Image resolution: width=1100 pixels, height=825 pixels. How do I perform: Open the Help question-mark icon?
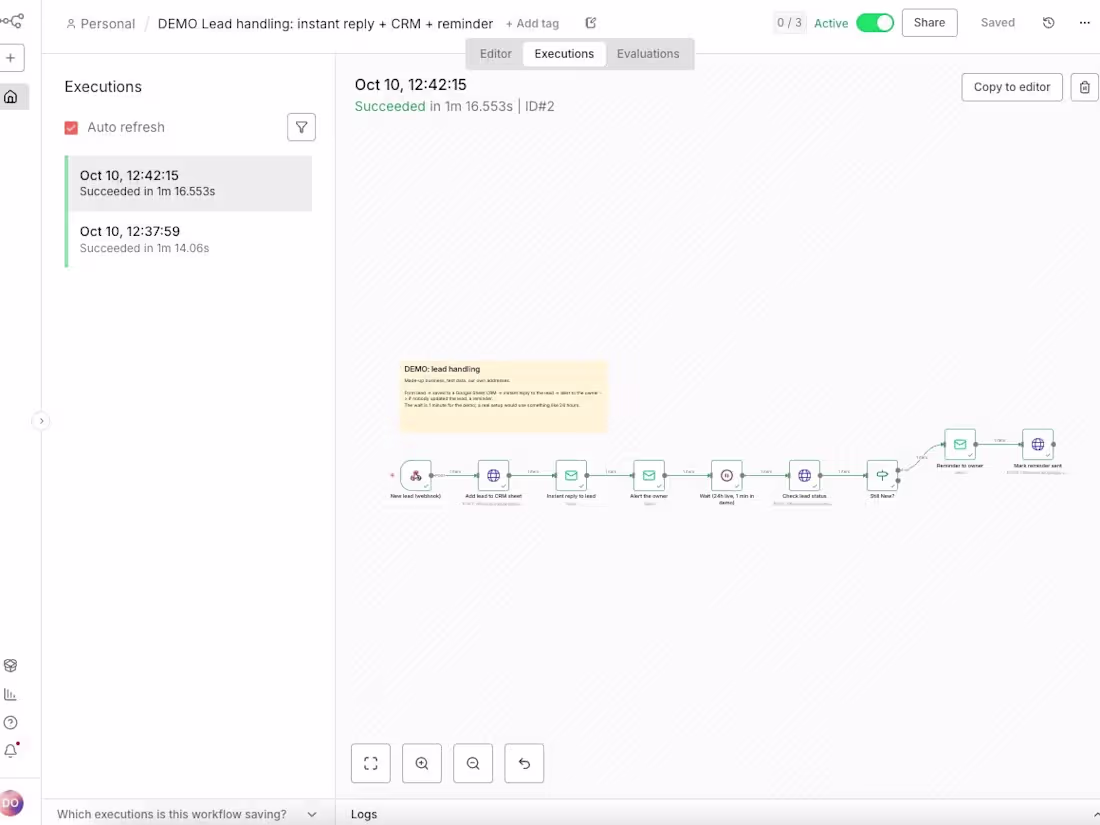point(11,723)
